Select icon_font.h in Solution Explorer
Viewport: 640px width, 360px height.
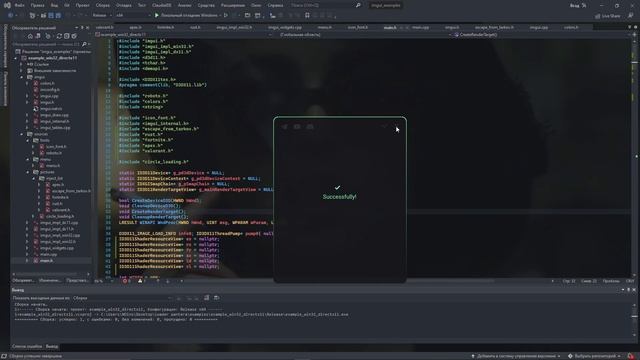tap(56, 147)
